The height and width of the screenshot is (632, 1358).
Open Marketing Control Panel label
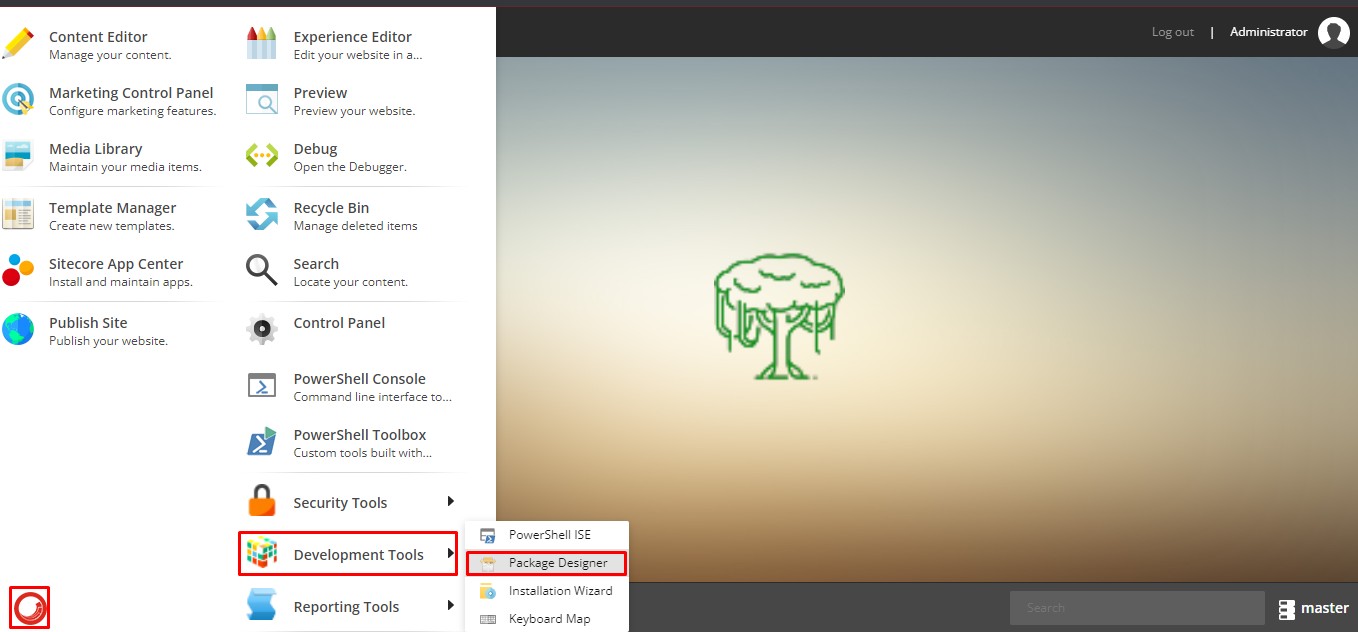(131, 93)
